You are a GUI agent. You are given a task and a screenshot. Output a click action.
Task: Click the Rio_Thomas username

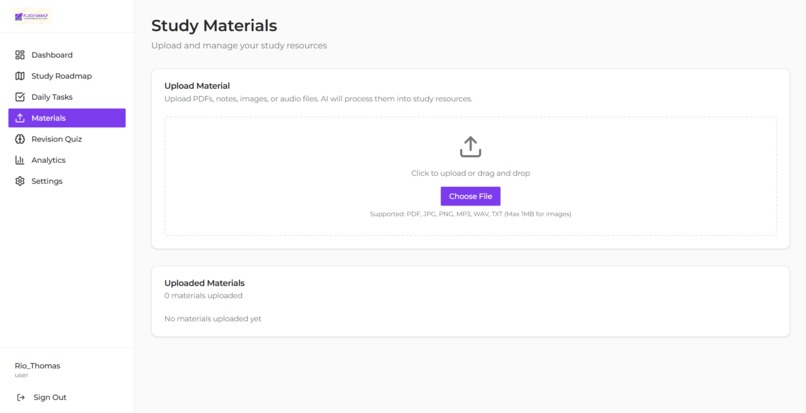[x=38, y=366]
